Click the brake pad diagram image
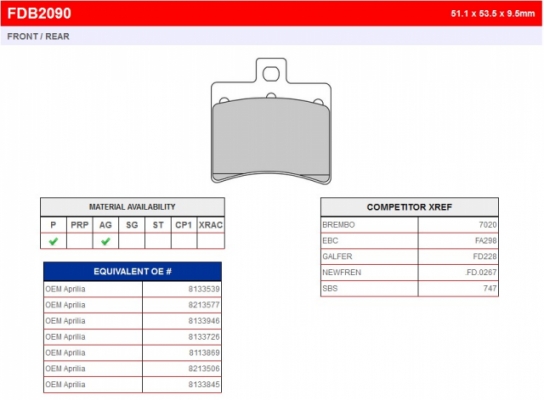 (271, 121)
